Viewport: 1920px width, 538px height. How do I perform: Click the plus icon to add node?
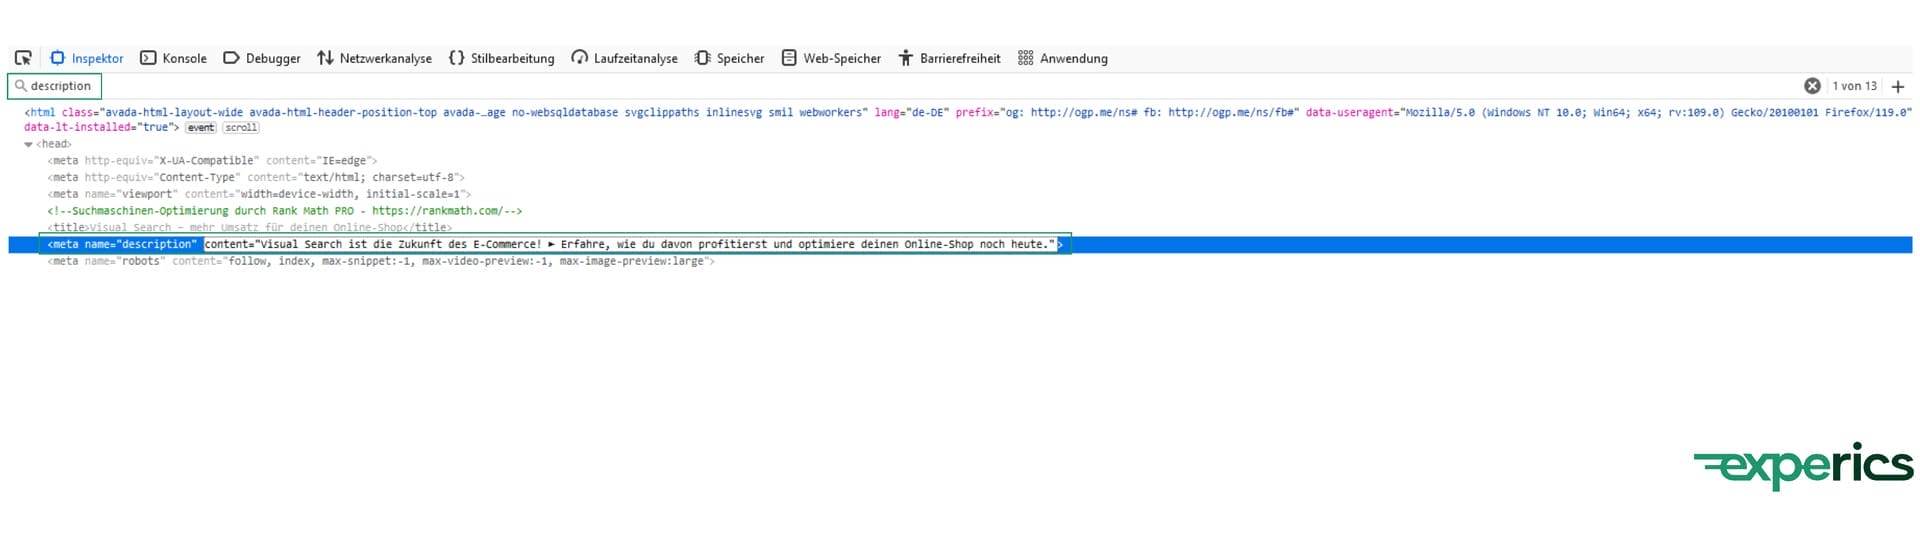tap(1898, 86)
